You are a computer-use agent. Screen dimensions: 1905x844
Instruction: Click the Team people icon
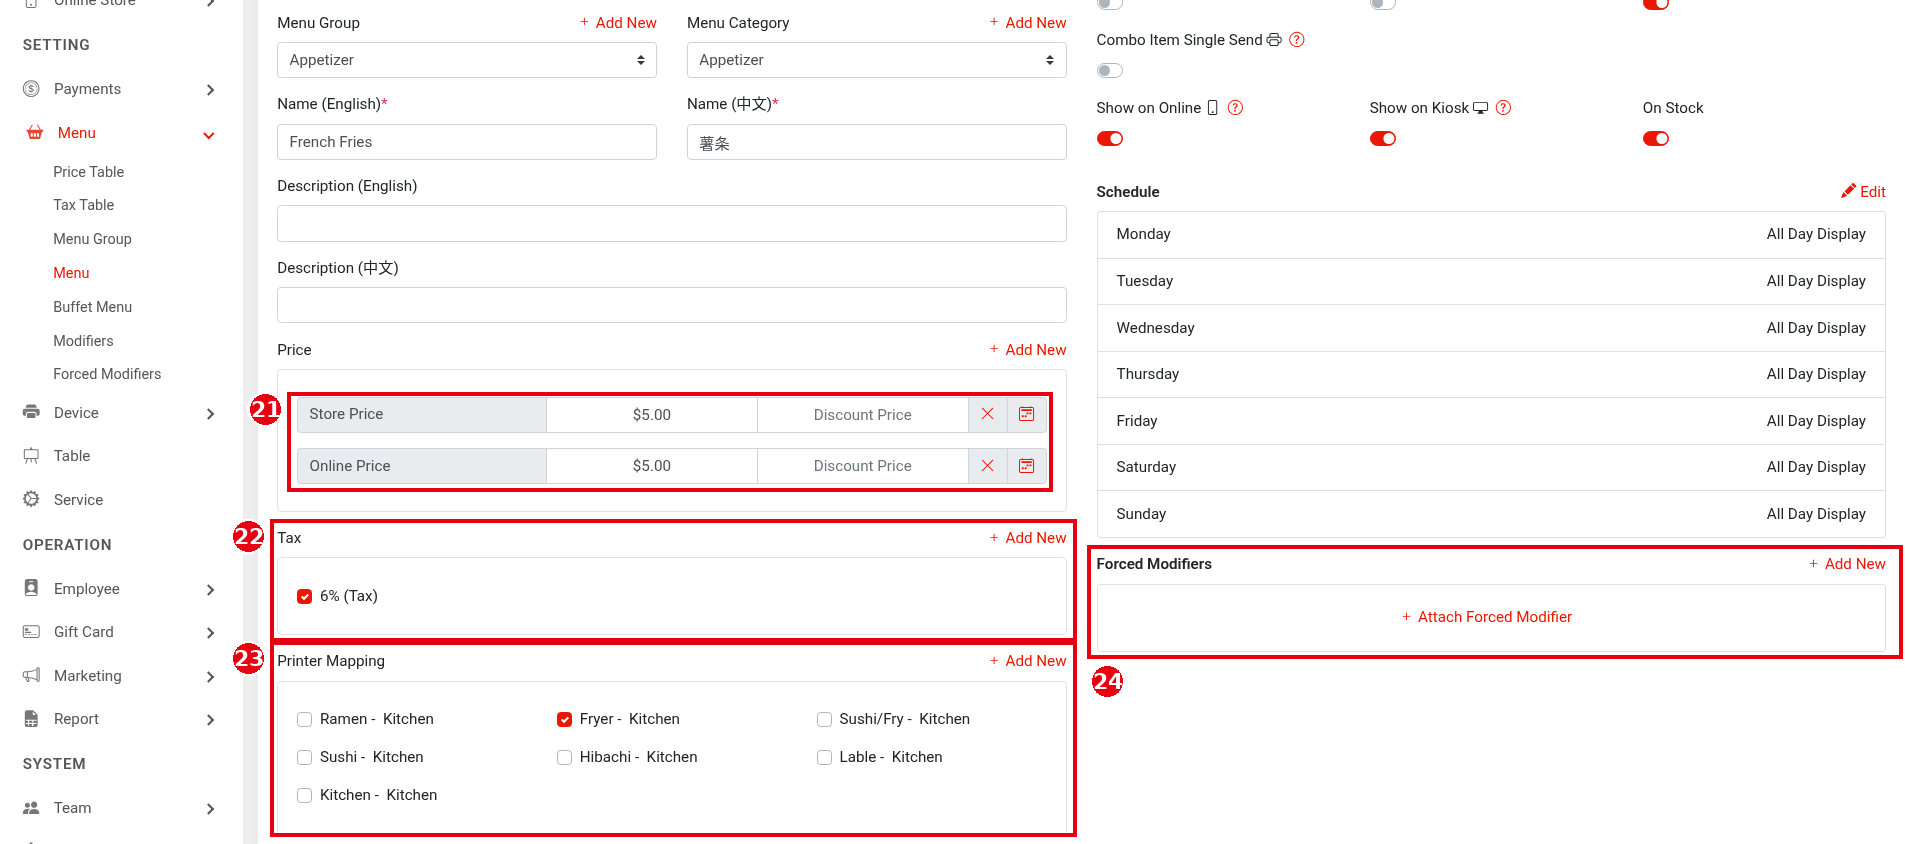click(x=32, y=808)
